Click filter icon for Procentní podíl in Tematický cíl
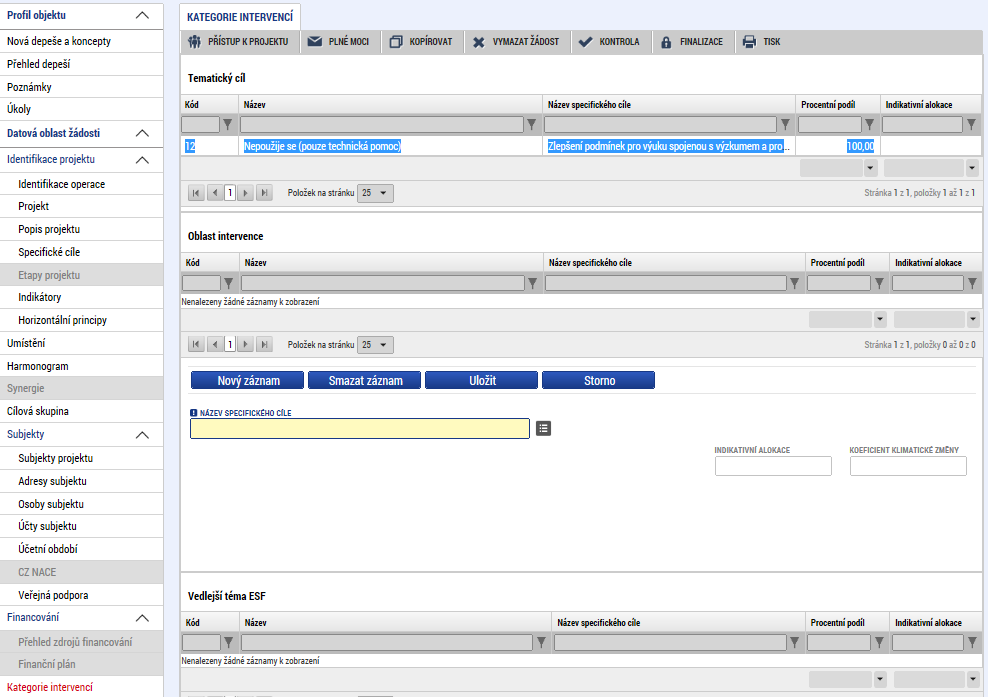Screen dimensions: 988x697 pyautogui.click(x=870, y=125)
